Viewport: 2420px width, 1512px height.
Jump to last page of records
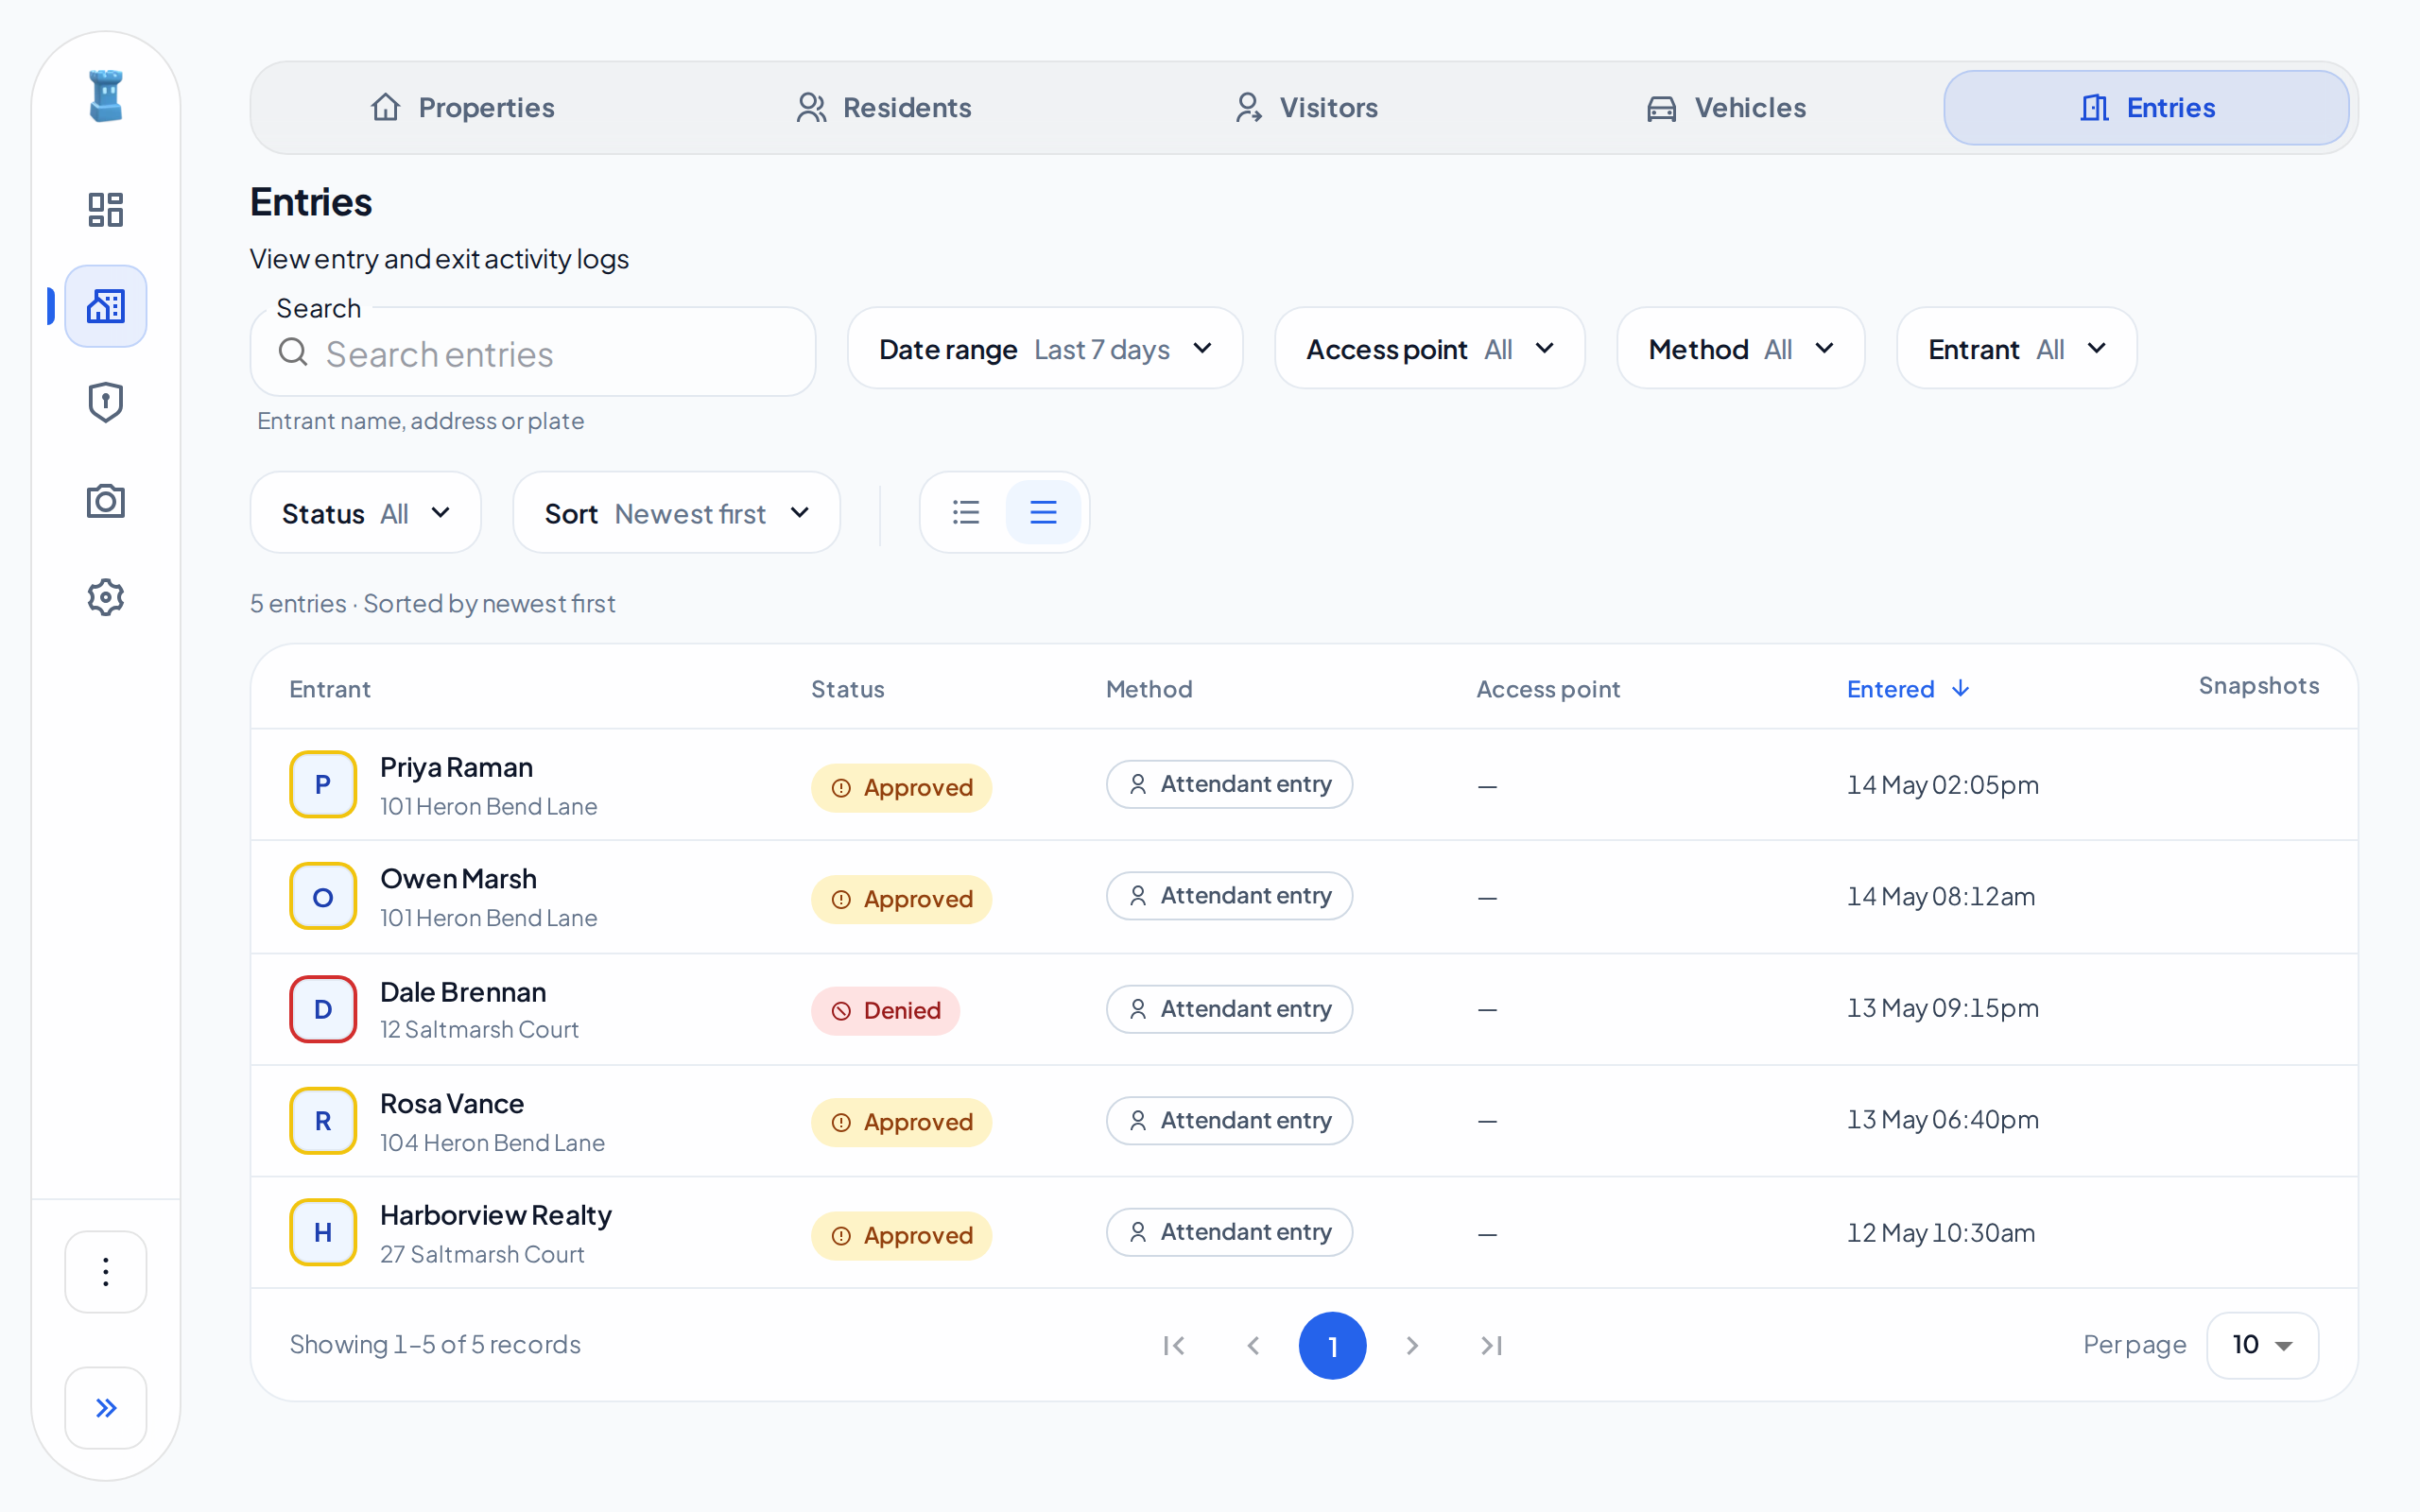click(1491, 1345)
